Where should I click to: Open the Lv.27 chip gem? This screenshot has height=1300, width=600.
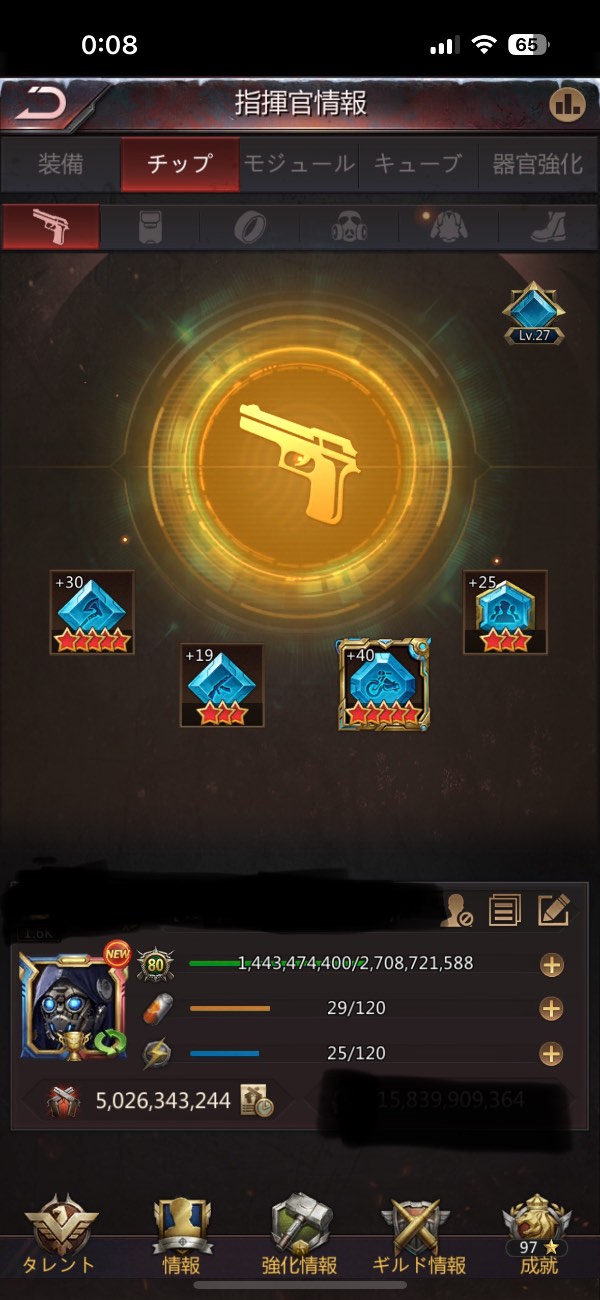[x=534, y=313]
